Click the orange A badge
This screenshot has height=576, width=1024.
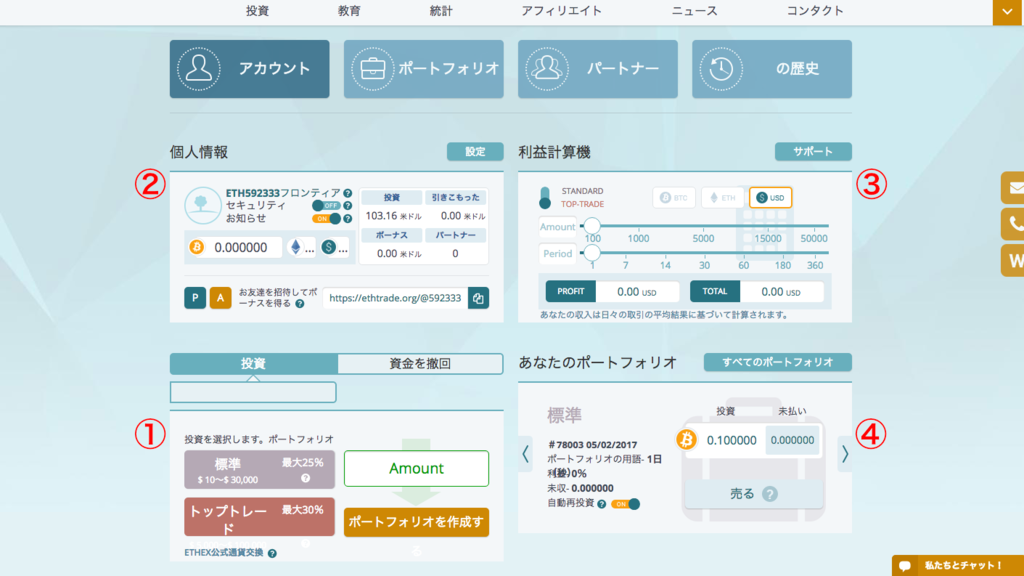[220, 298]
